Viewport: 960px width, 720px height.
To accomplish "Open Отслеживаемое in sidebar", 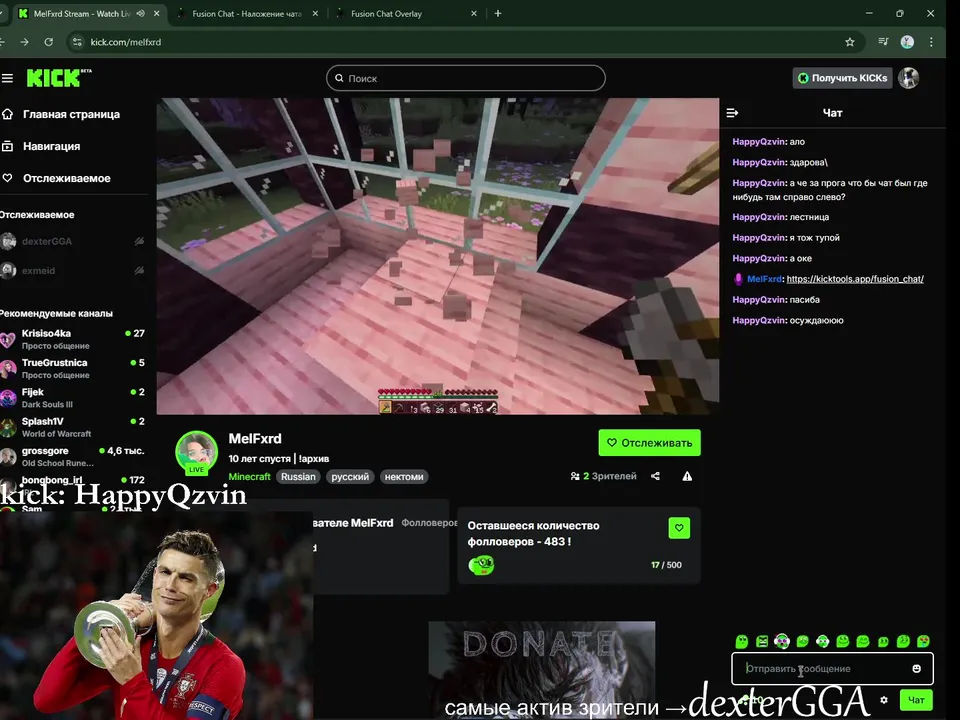I will click(x=66, y=178).
